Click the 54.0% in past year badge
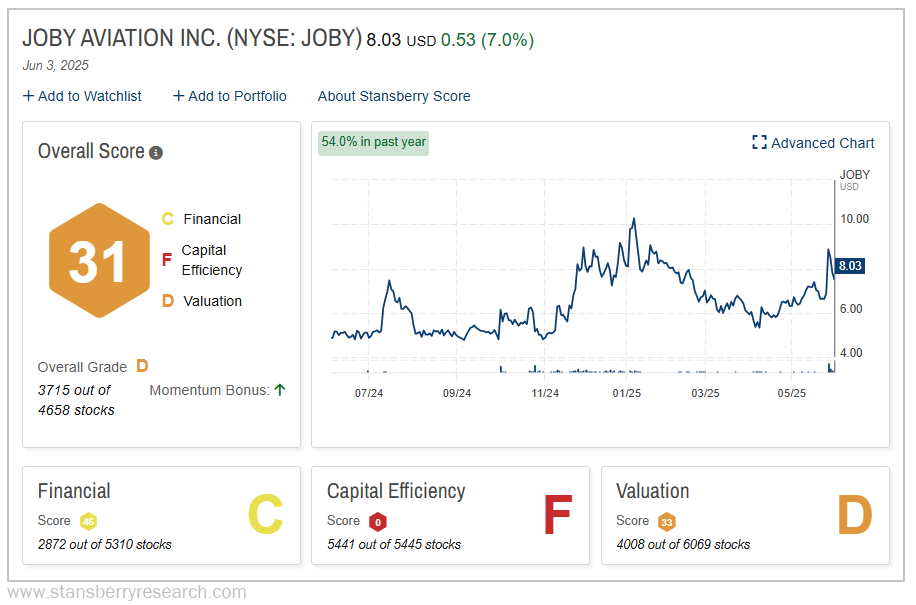 tap(374, 142)
